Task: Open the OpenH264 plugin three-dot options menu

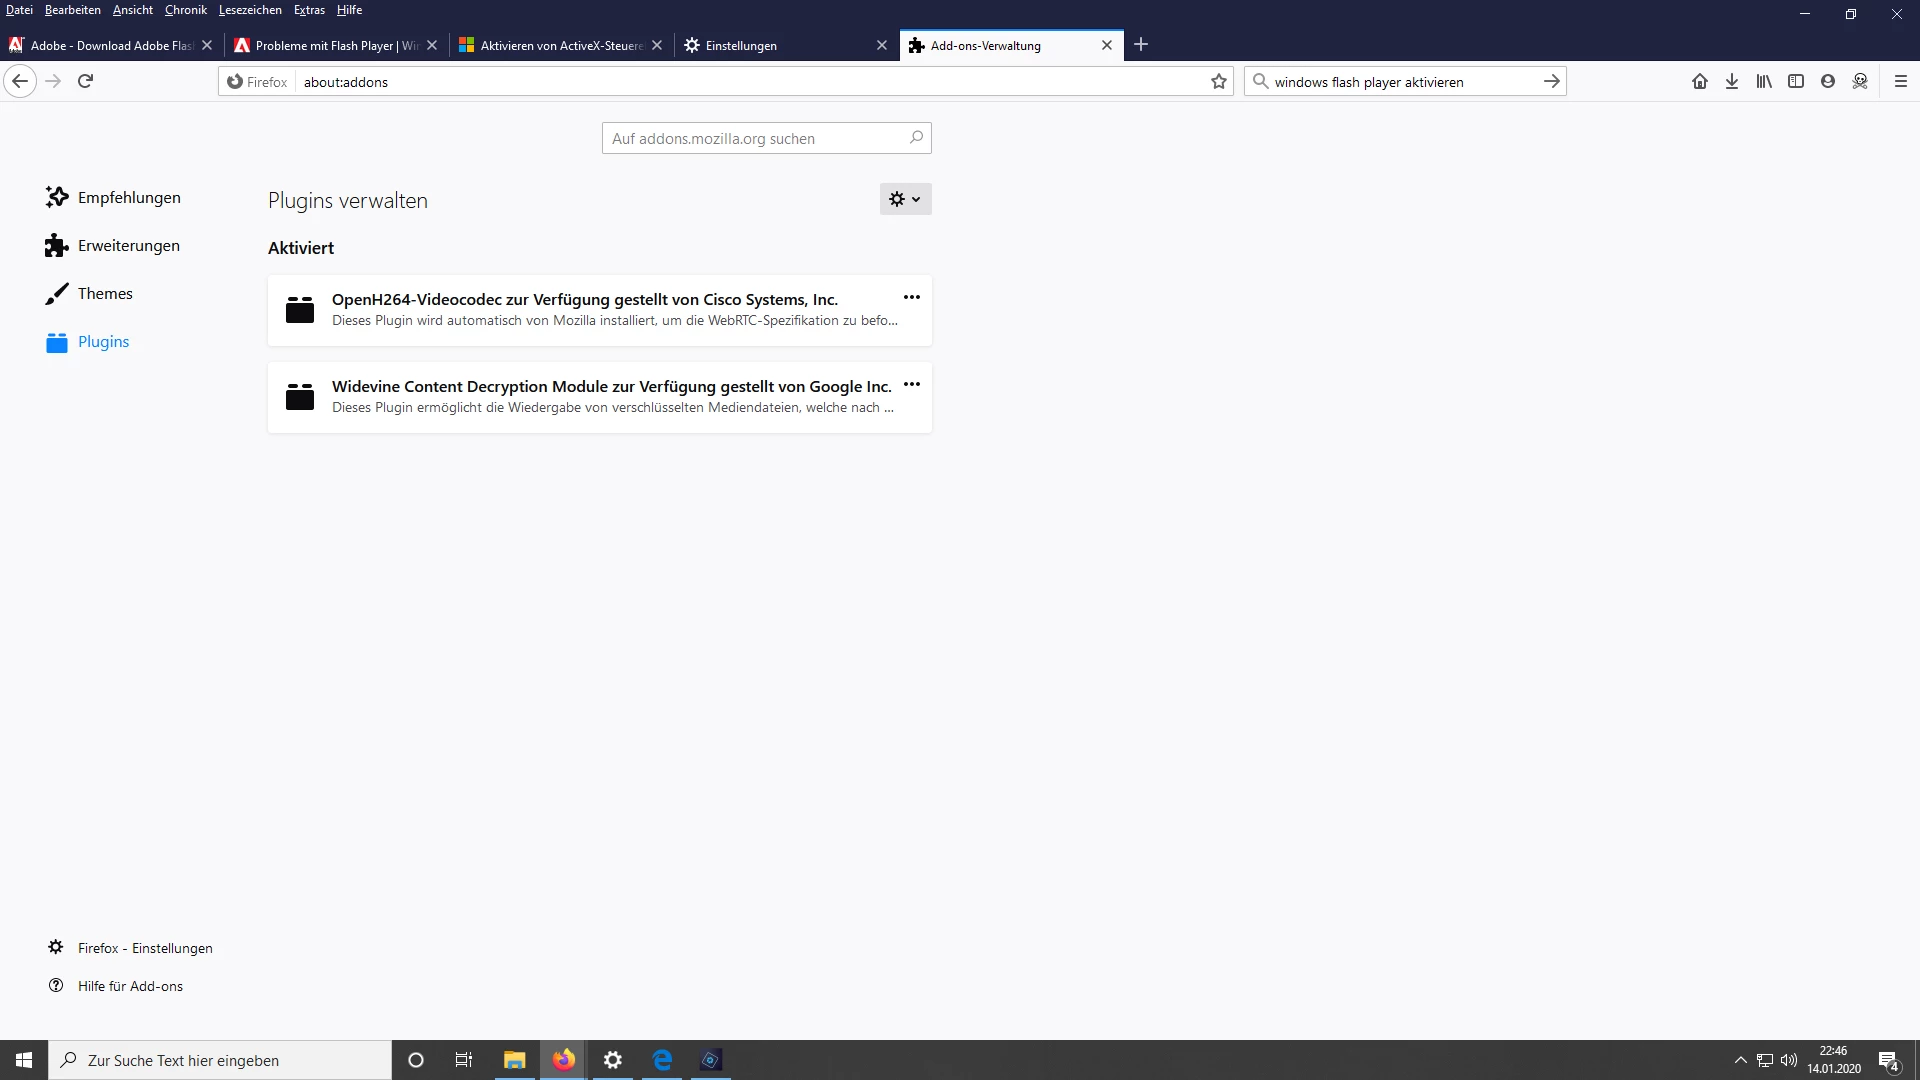Action: (911, 297)
